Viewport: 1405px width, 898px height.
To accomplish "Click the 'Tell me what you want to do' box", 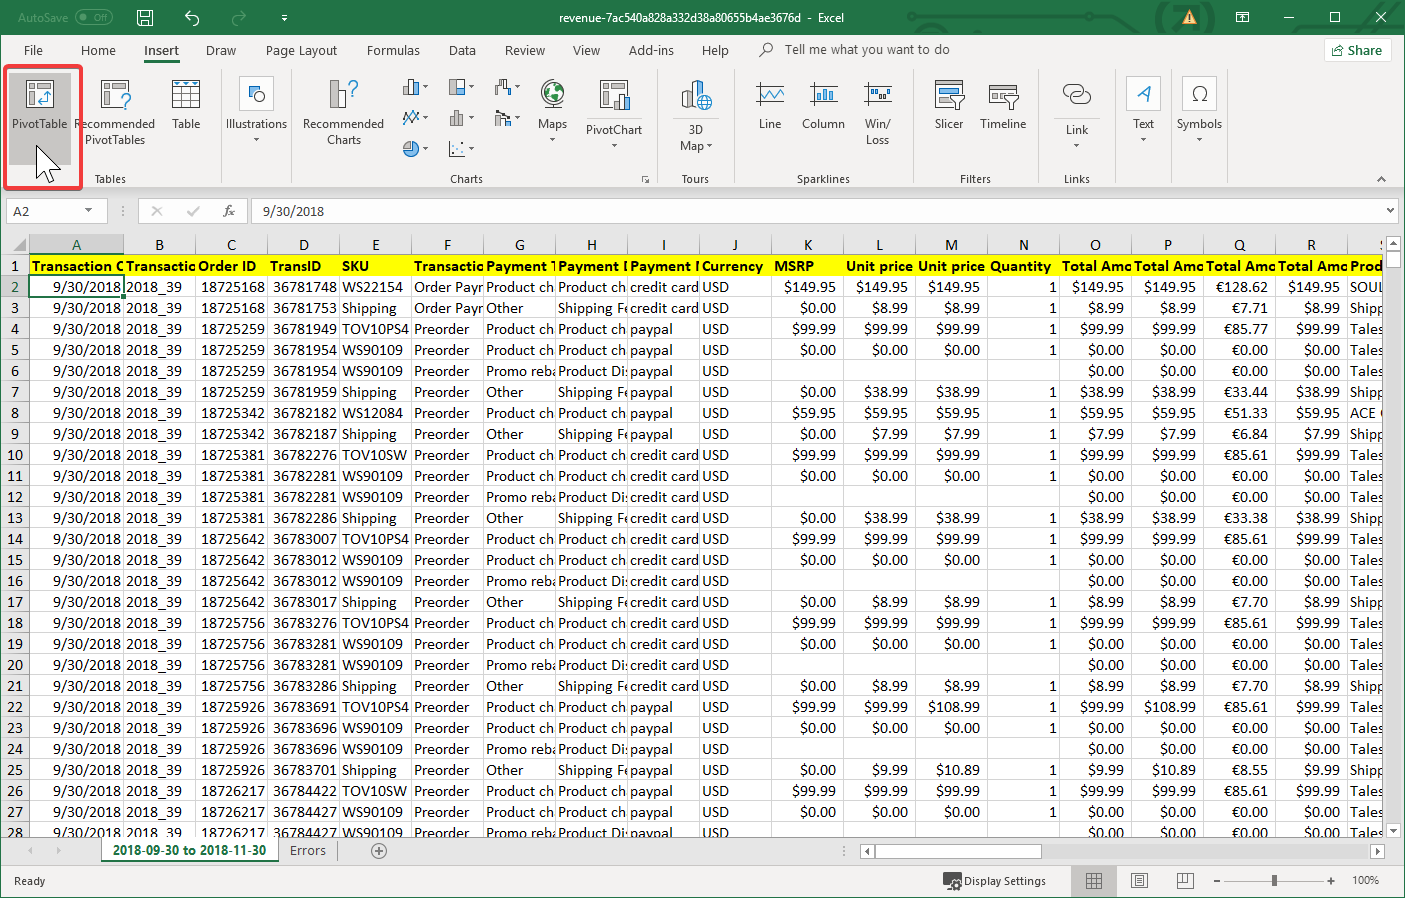I will pyautogui.click(x=866, y=50).
